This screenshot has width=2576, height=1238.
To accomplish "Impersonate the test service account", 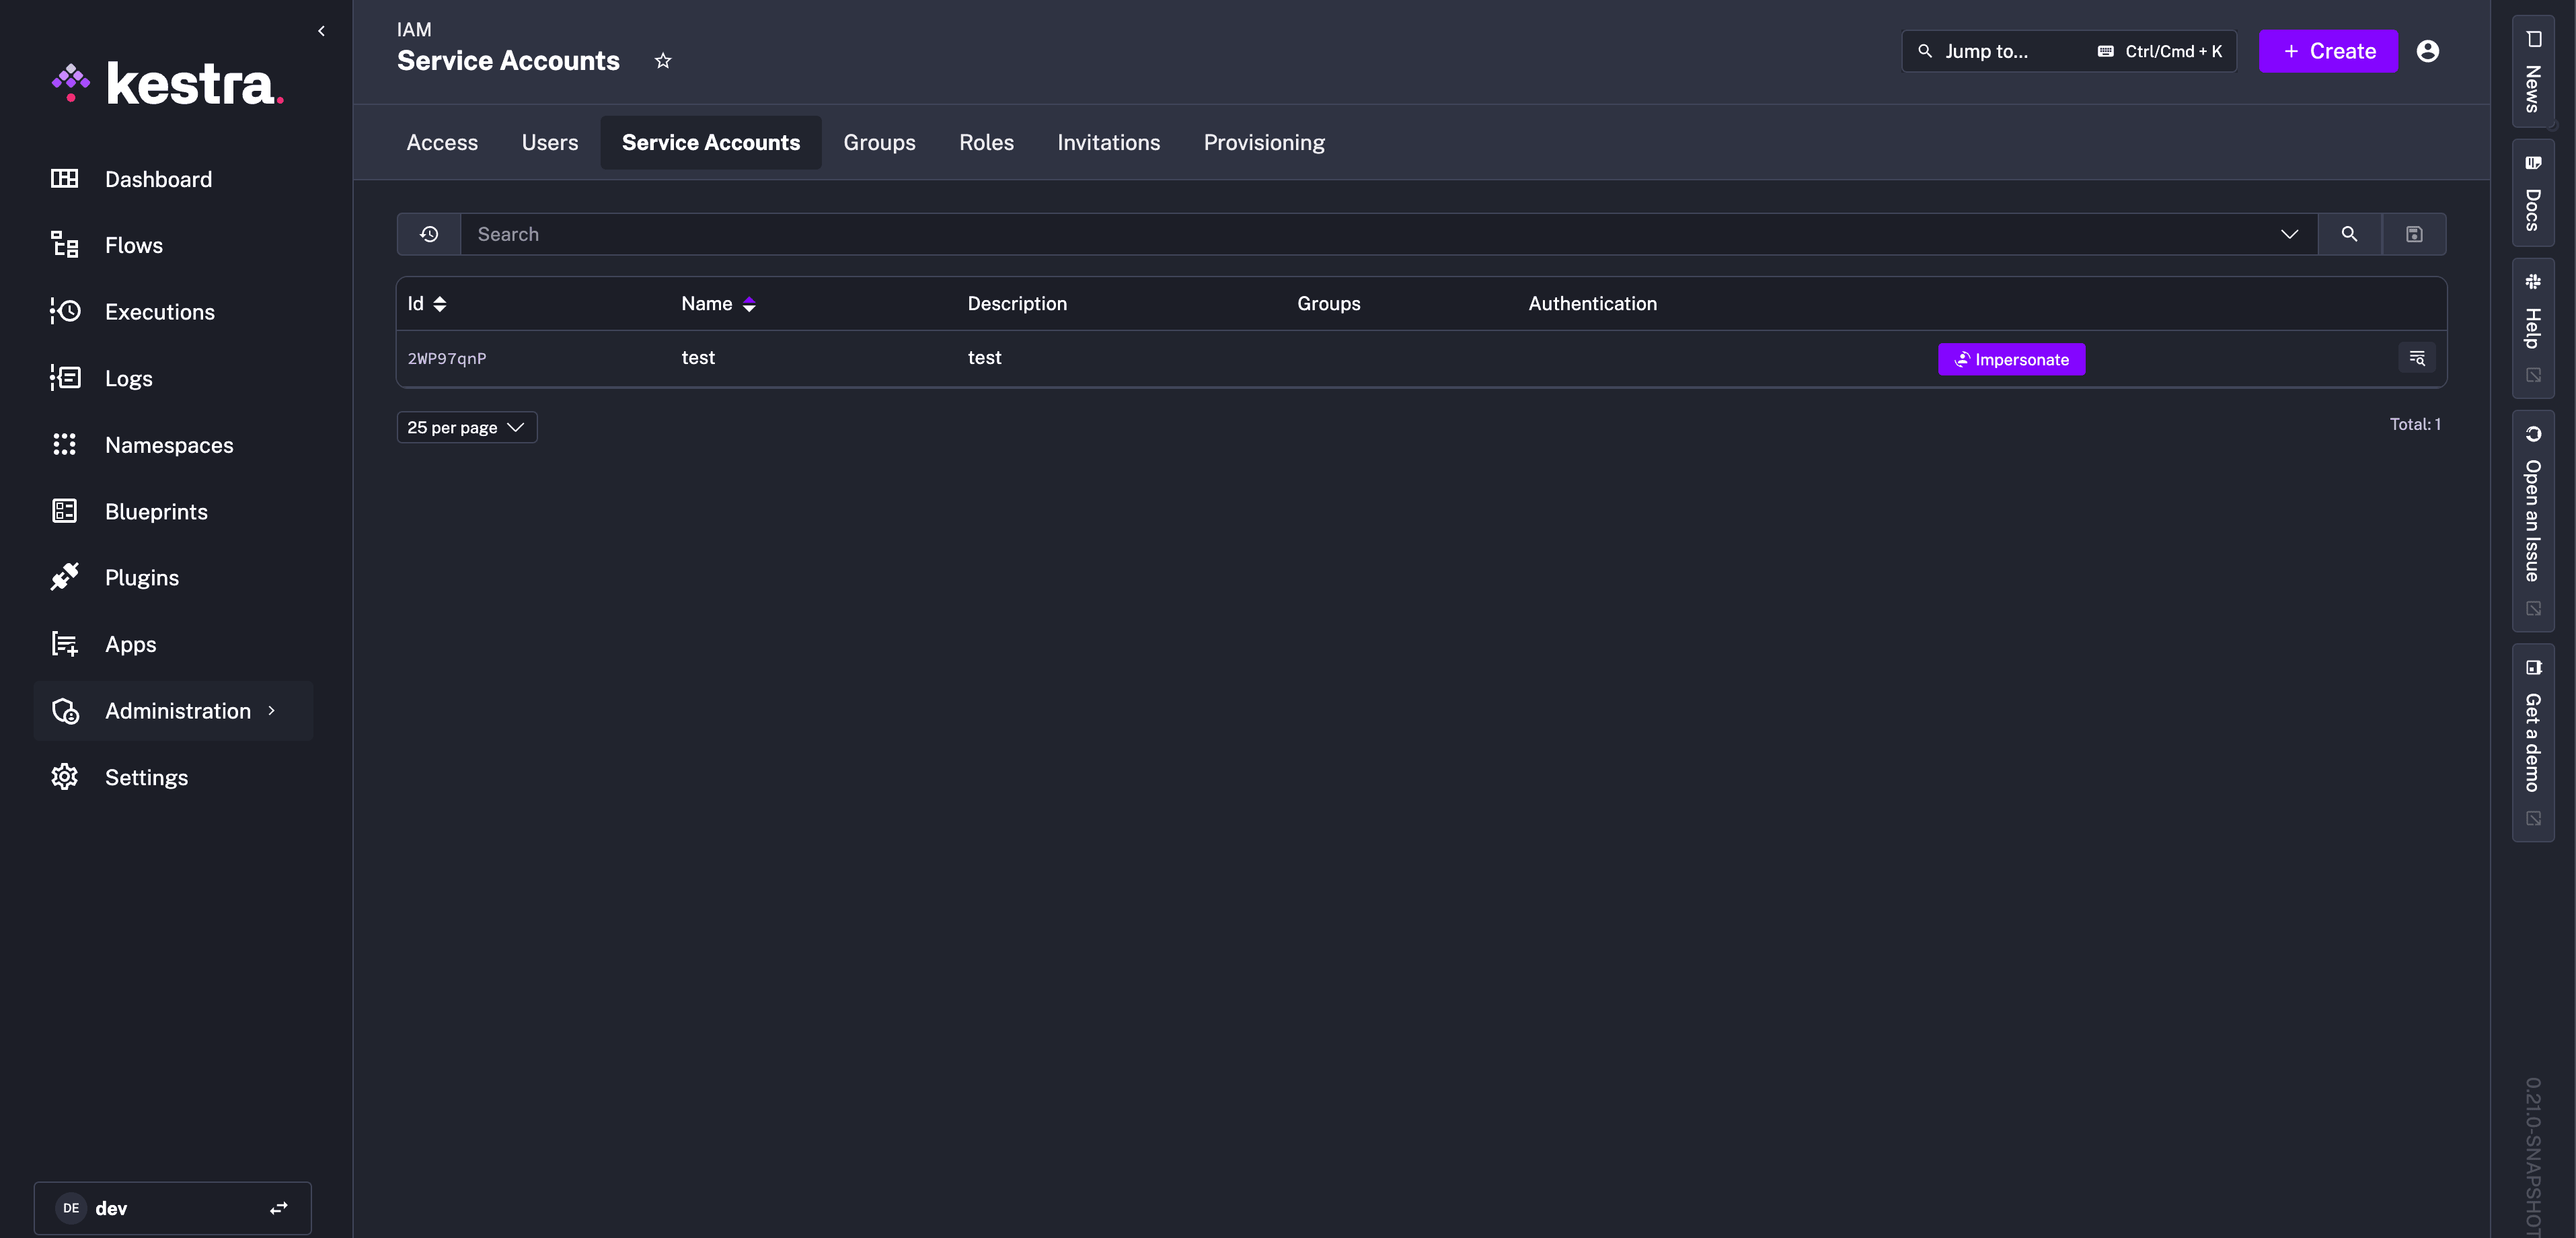I will tap(2011, 359).
